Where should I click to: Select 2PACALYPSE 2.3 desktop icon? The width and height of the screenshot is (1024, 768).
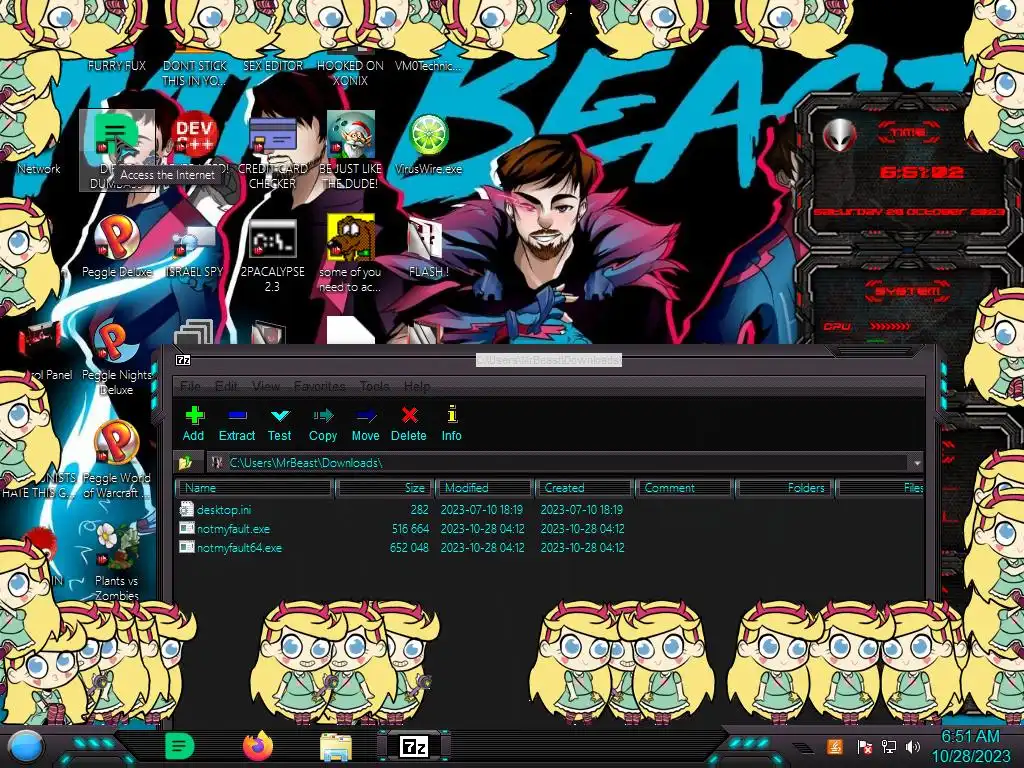coord(272,255)
